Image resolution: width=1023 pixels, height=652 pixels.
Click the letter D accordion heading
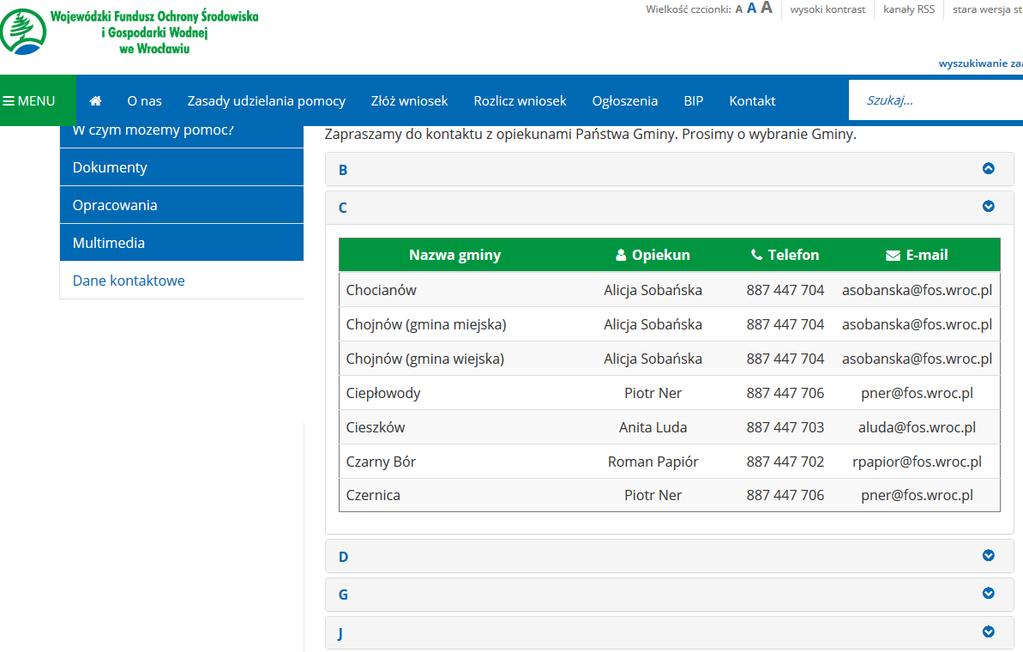click(x=343, y=557)
